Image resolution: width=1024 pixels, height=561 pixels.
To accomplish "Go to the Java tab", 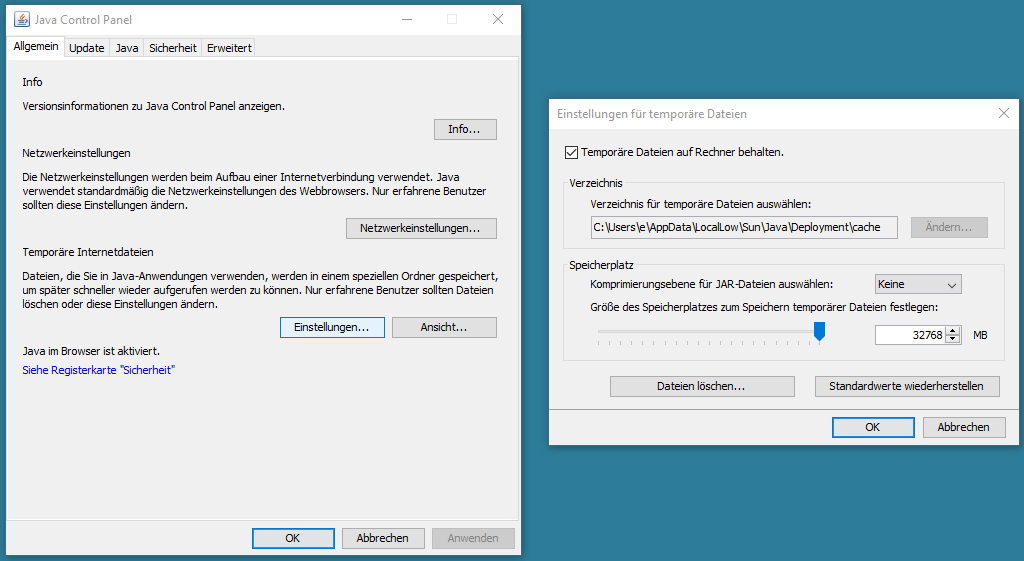I will point(127,48).
